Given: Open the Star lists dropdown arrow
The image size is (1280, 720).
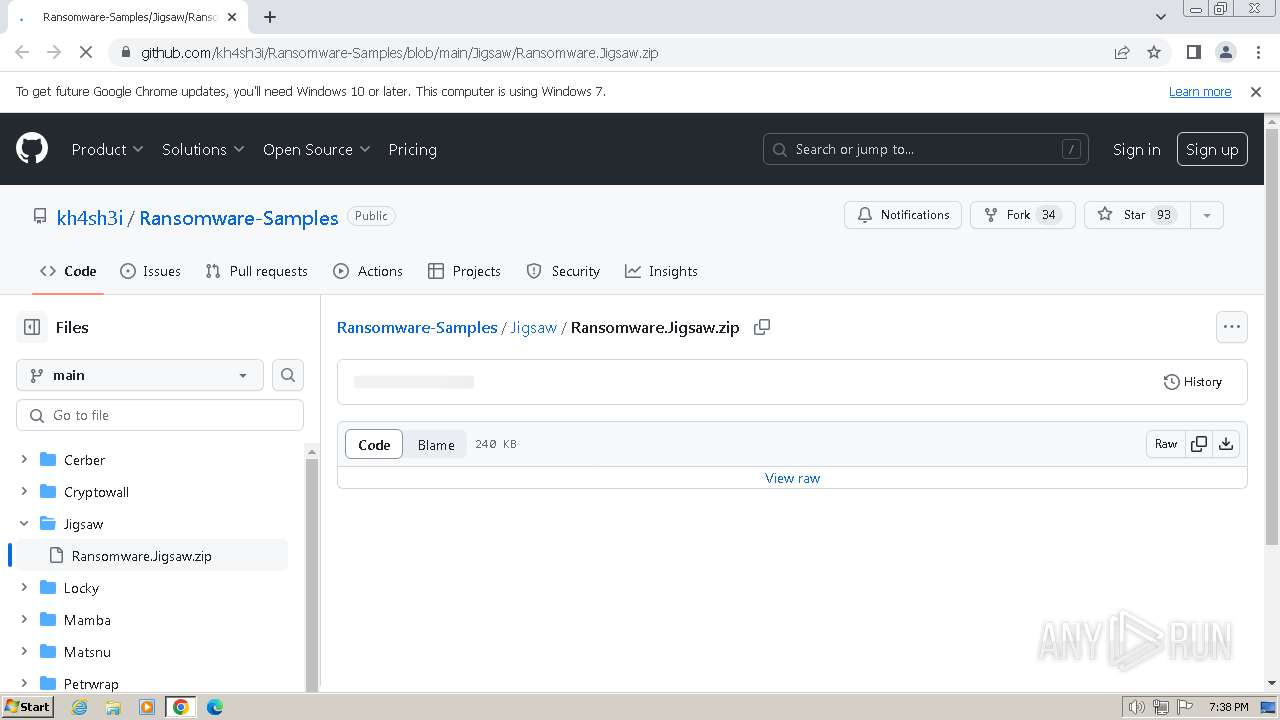Looking at the screenshot, I should click(1207, 215).
